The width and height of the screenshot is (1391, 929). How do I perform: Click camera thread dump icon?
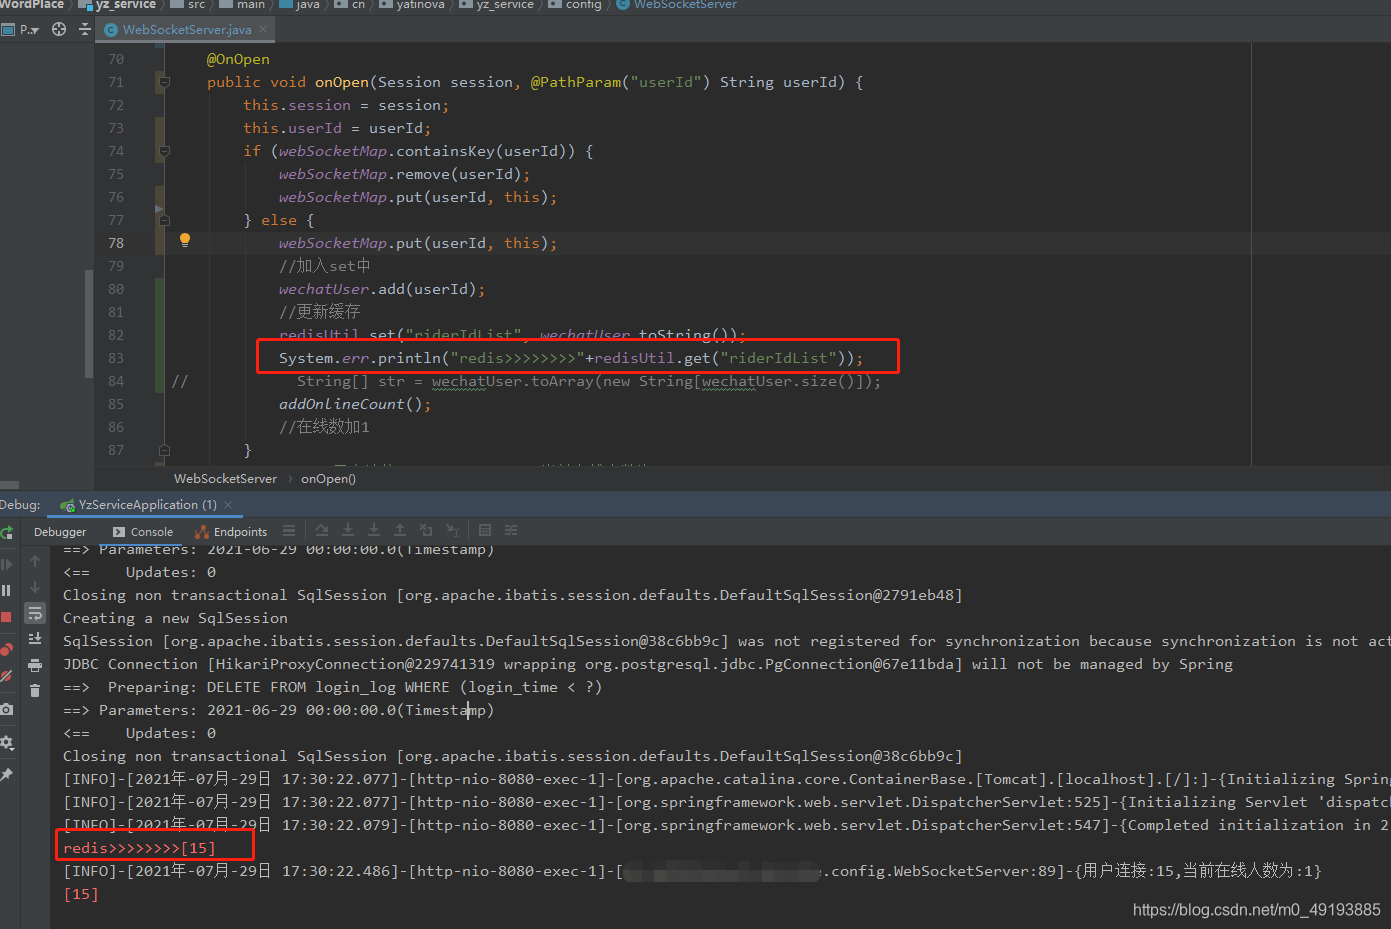[x=6, y=709]
